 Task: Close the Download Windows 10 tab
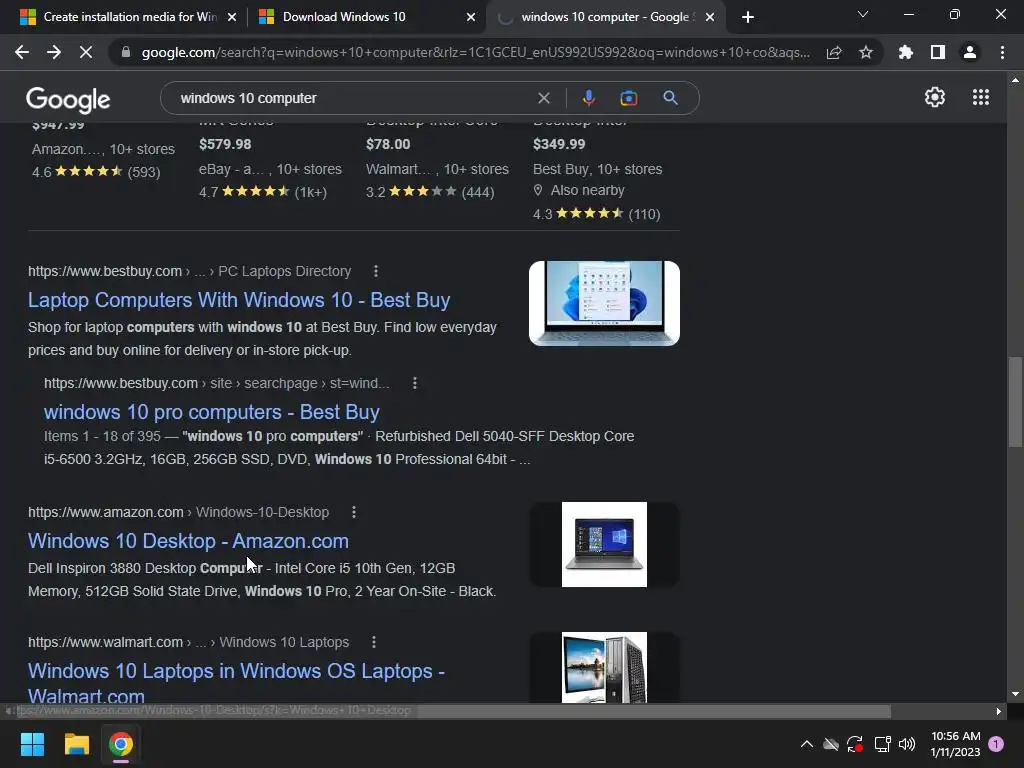pos(471,17)
